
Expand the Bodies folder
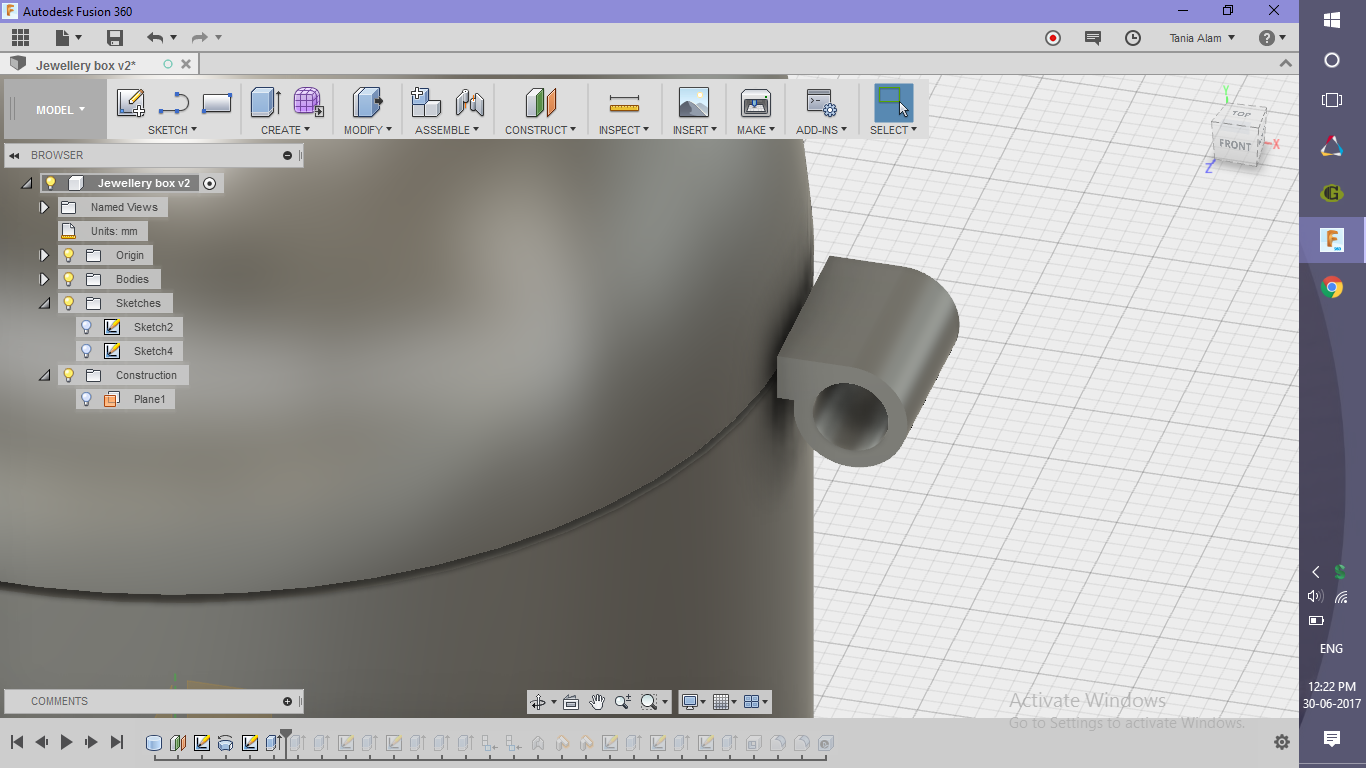pos(44,279)
